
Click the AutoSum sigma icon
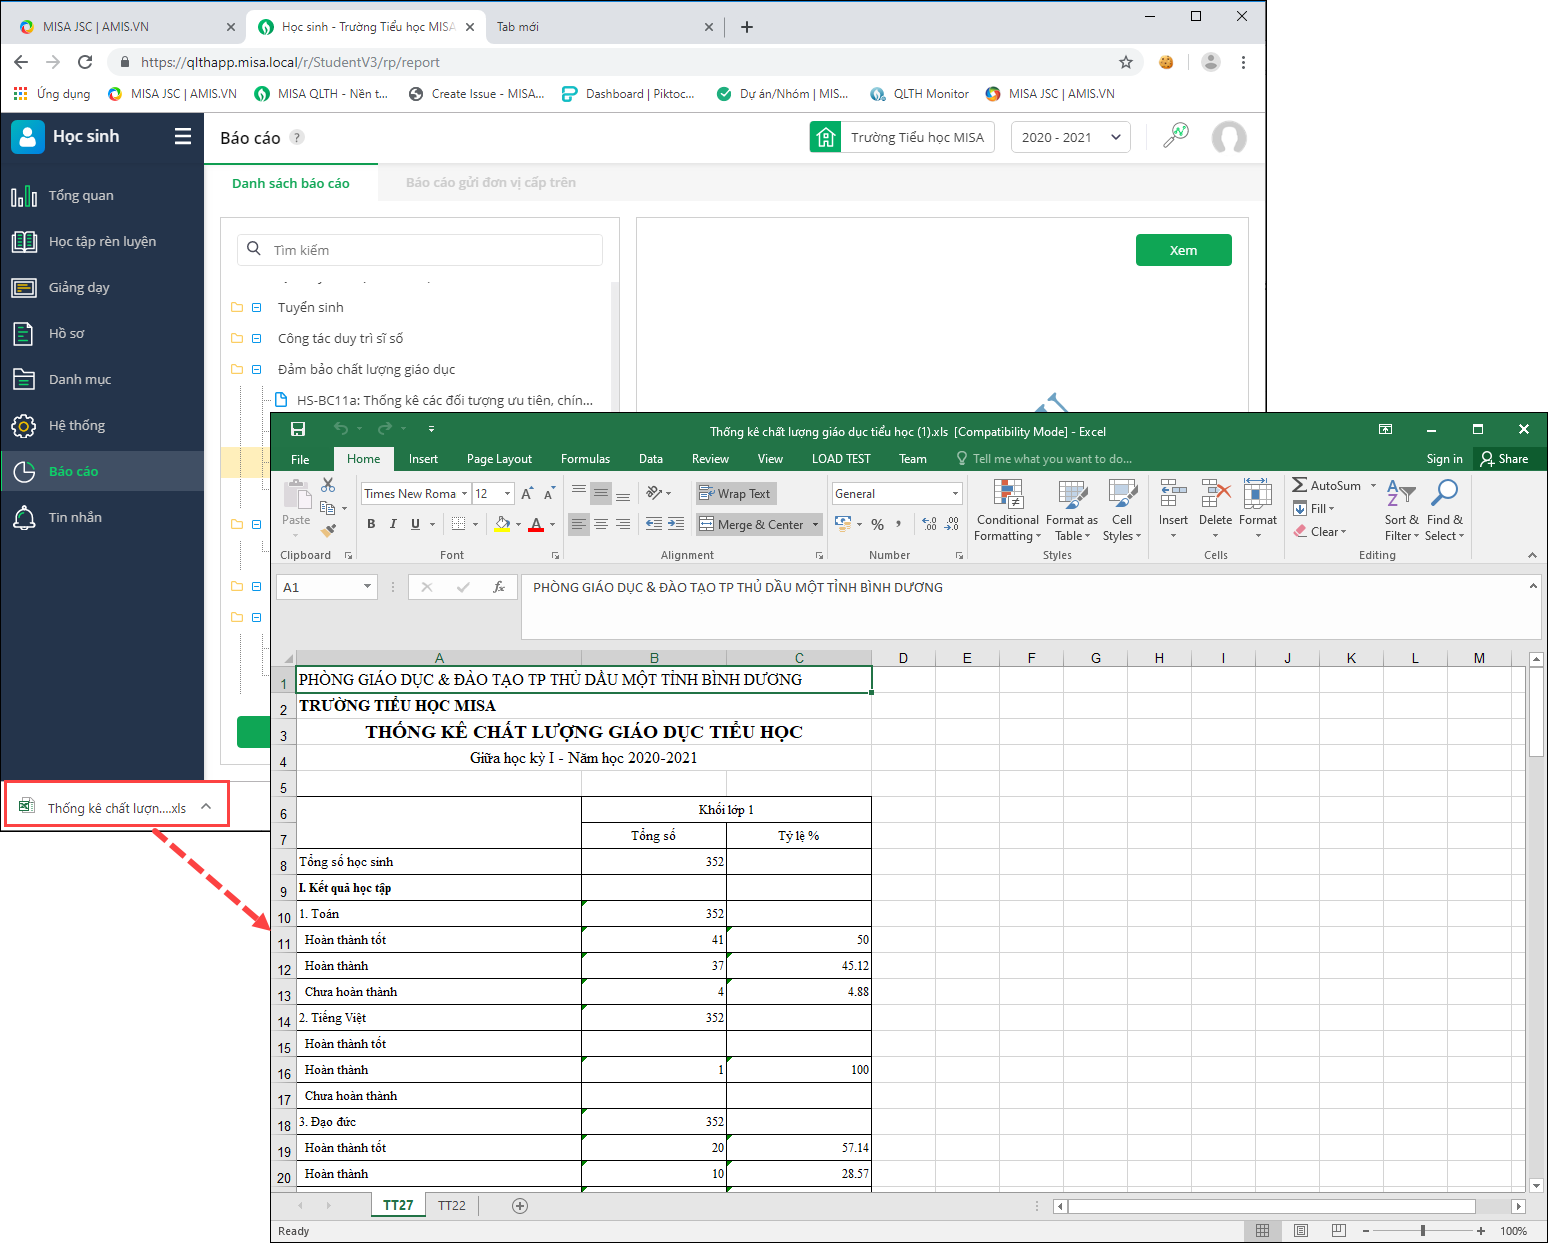tap(1300, 485)
